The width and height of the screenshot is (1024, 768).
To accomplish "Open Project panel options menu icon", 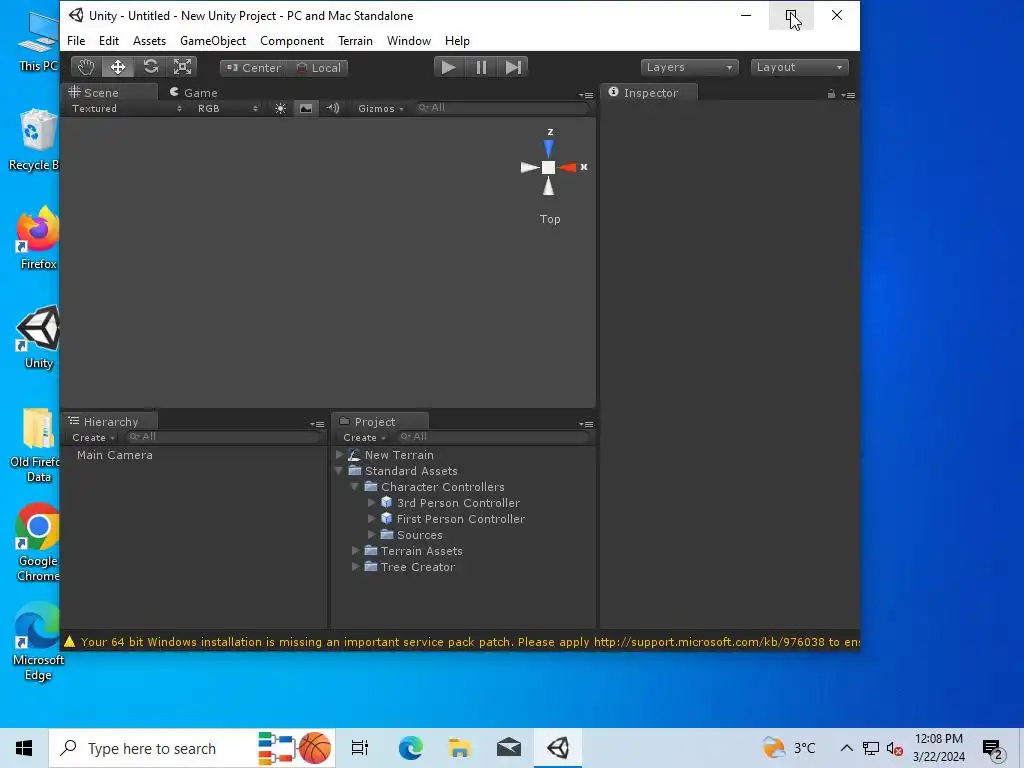I will 586,424.
